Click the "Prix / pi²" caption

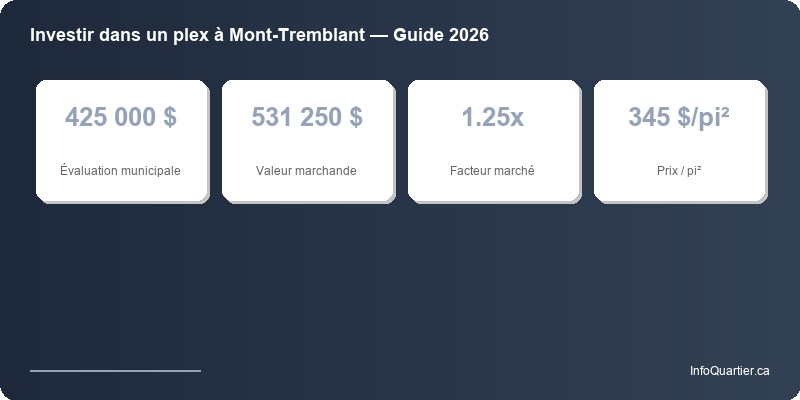pyautogui.click(x=678, y=171)
